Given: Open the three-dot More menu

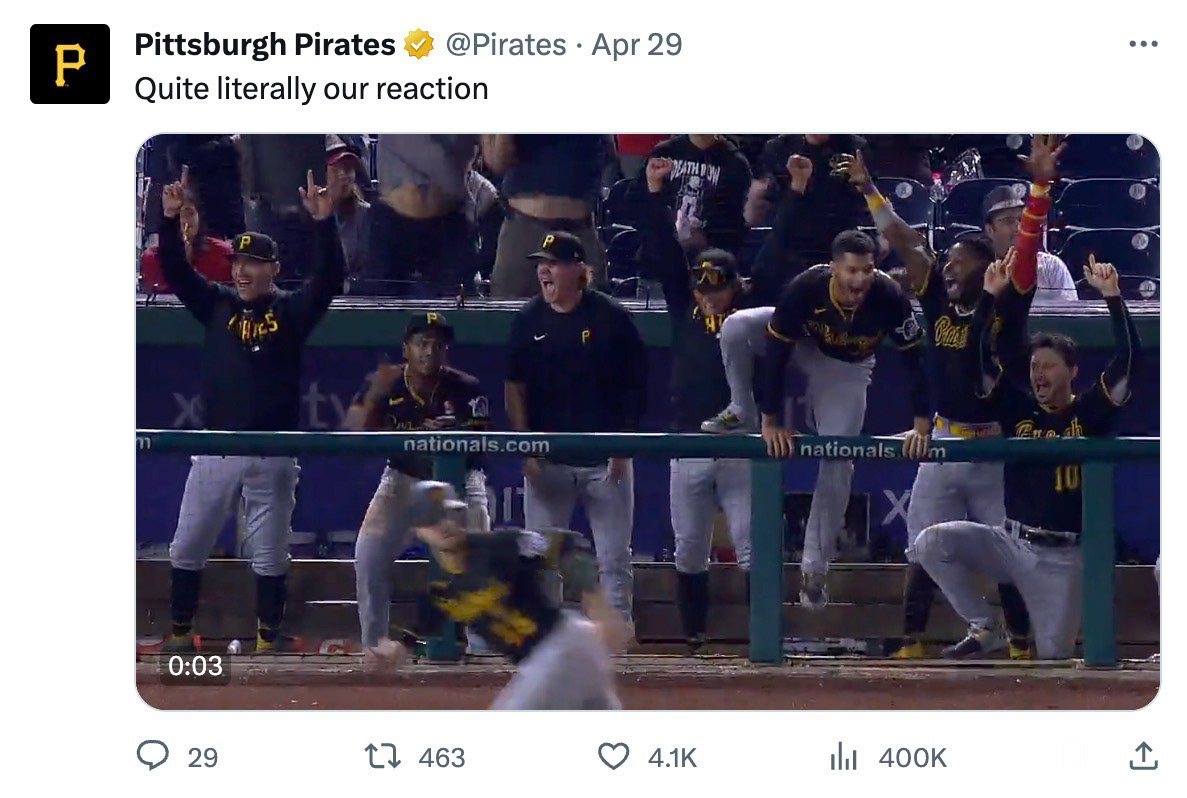Looking at the screenshot, I should [x=1142, y=45].
